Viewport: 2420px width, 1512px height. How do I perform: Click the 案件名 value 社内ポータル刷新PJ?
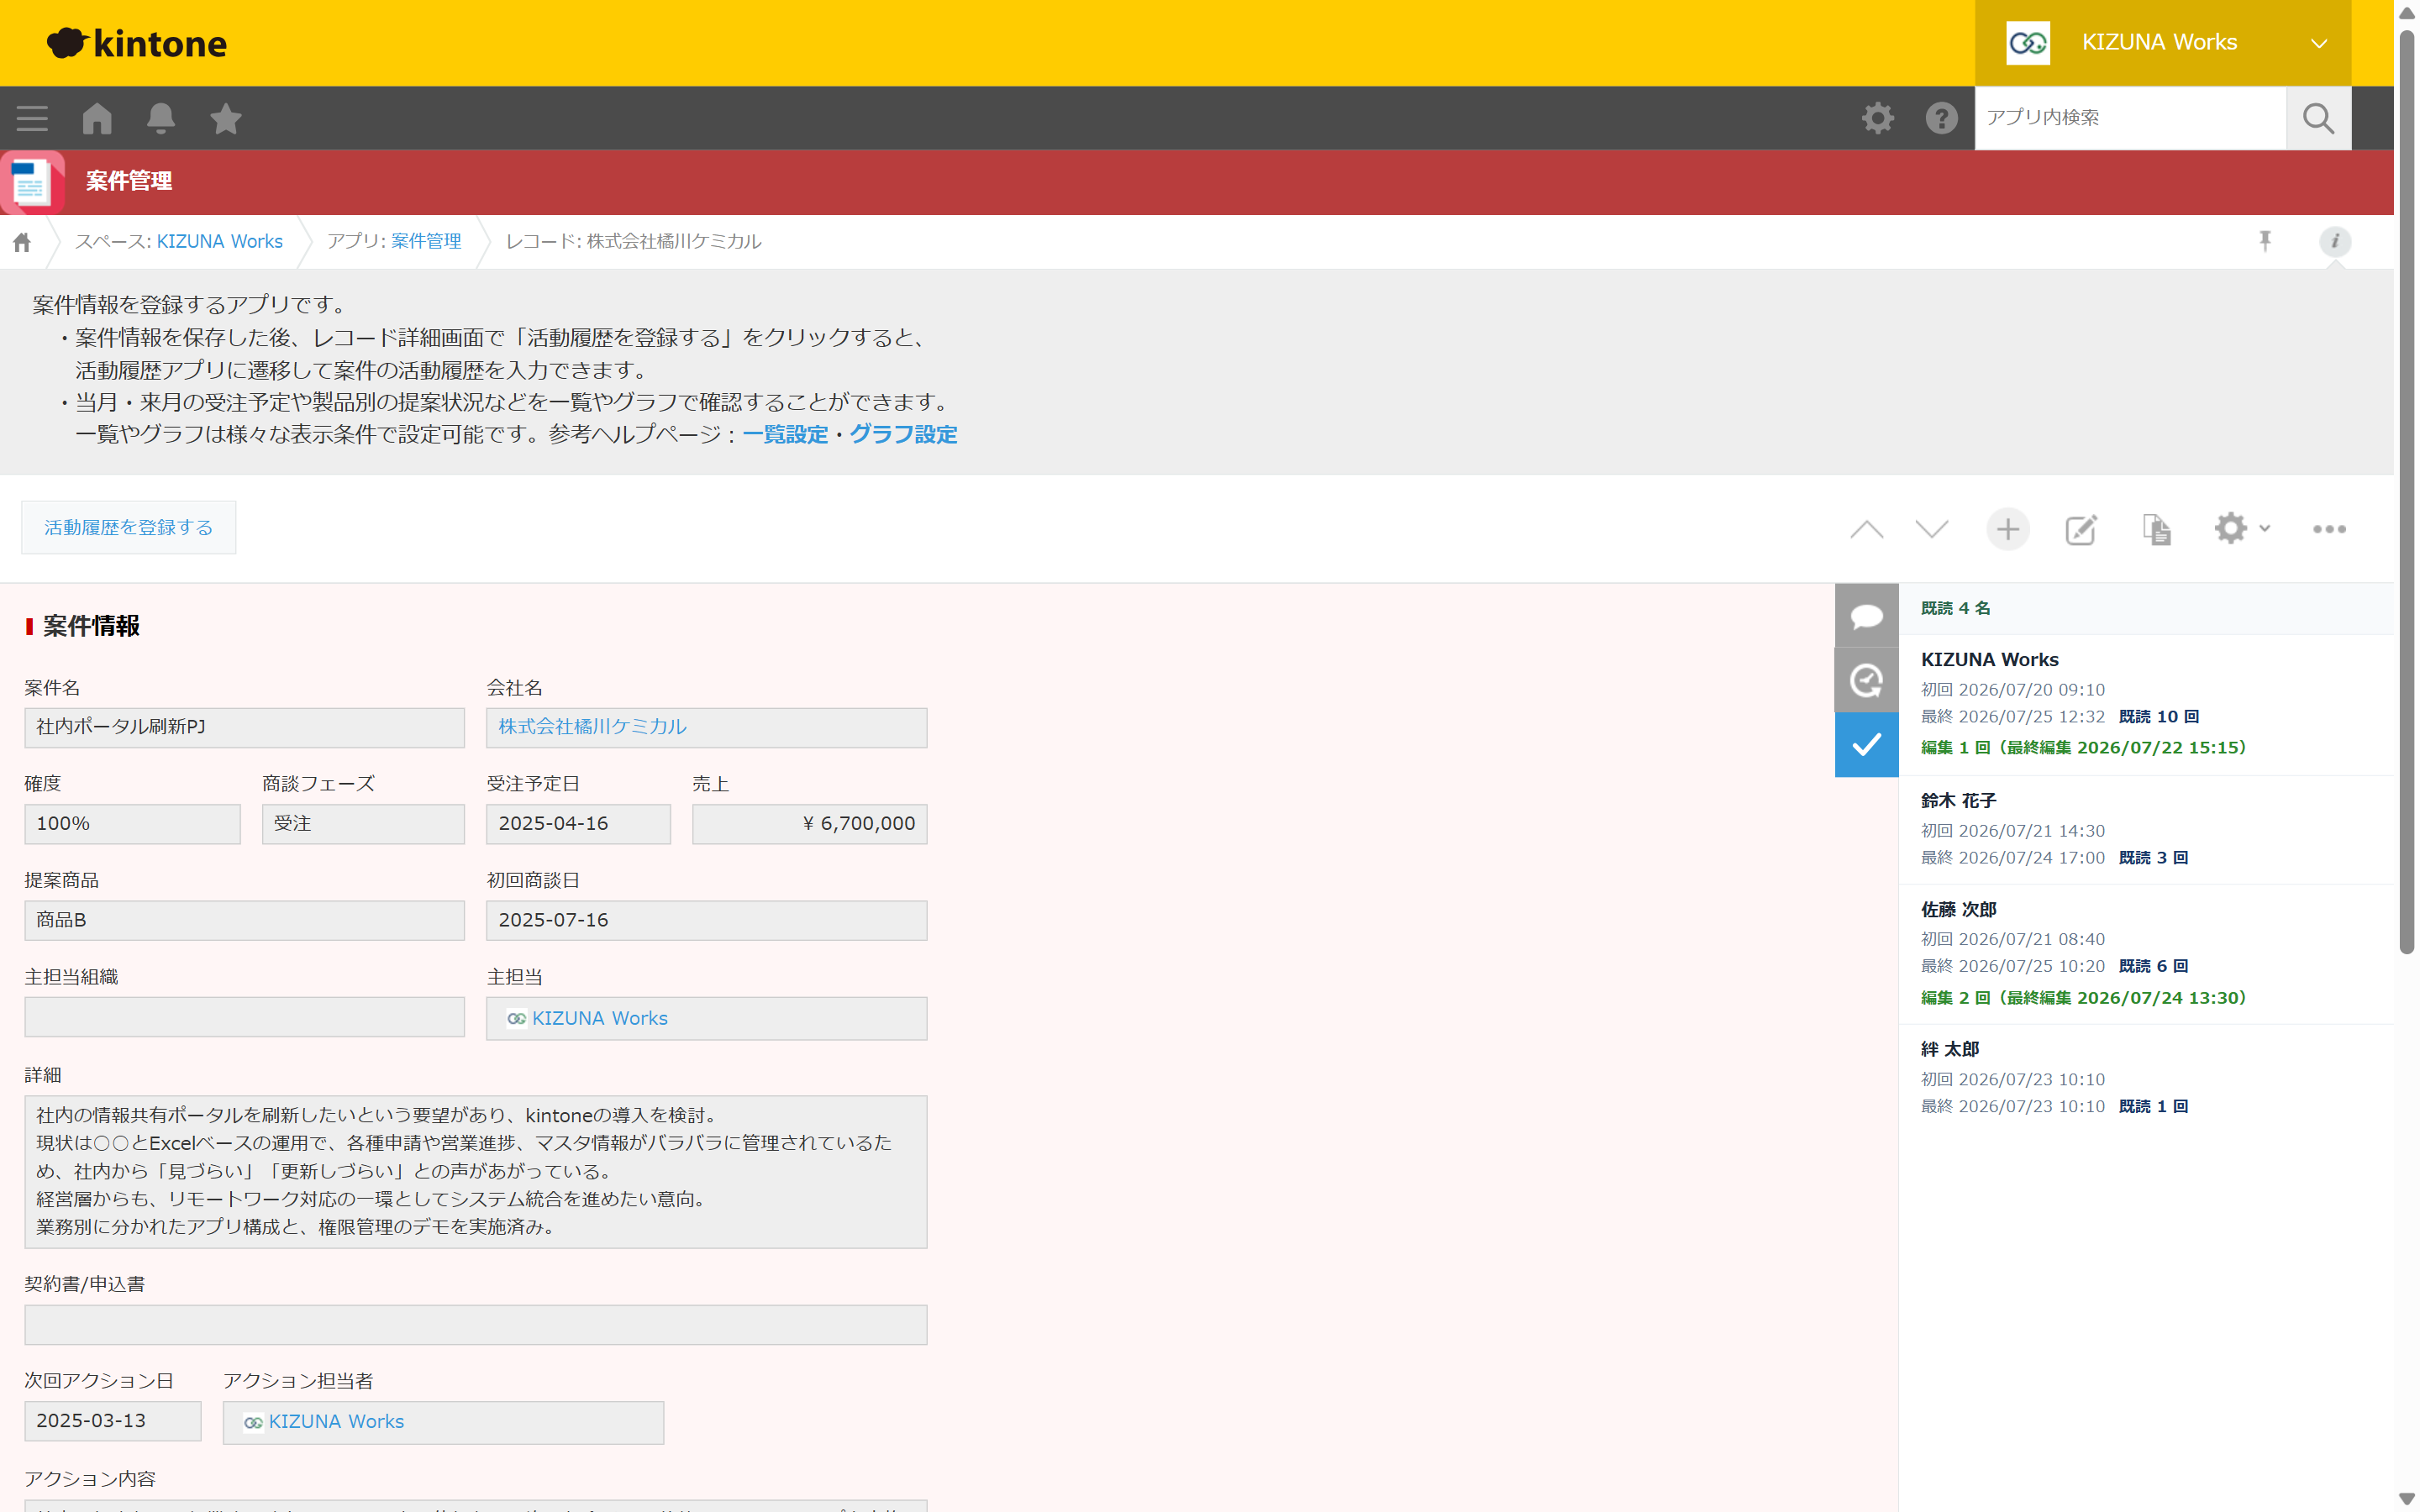244,727
